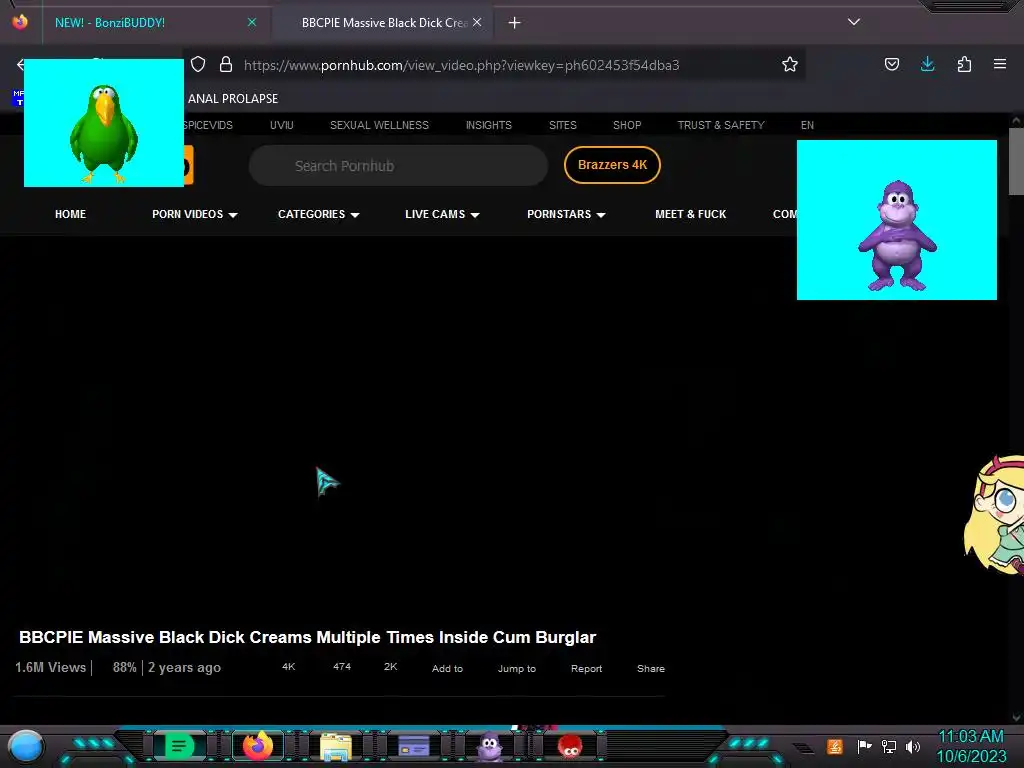Open the SHOP link
Viewport: 1024px width, 768px height.
[x=627, y=125]
